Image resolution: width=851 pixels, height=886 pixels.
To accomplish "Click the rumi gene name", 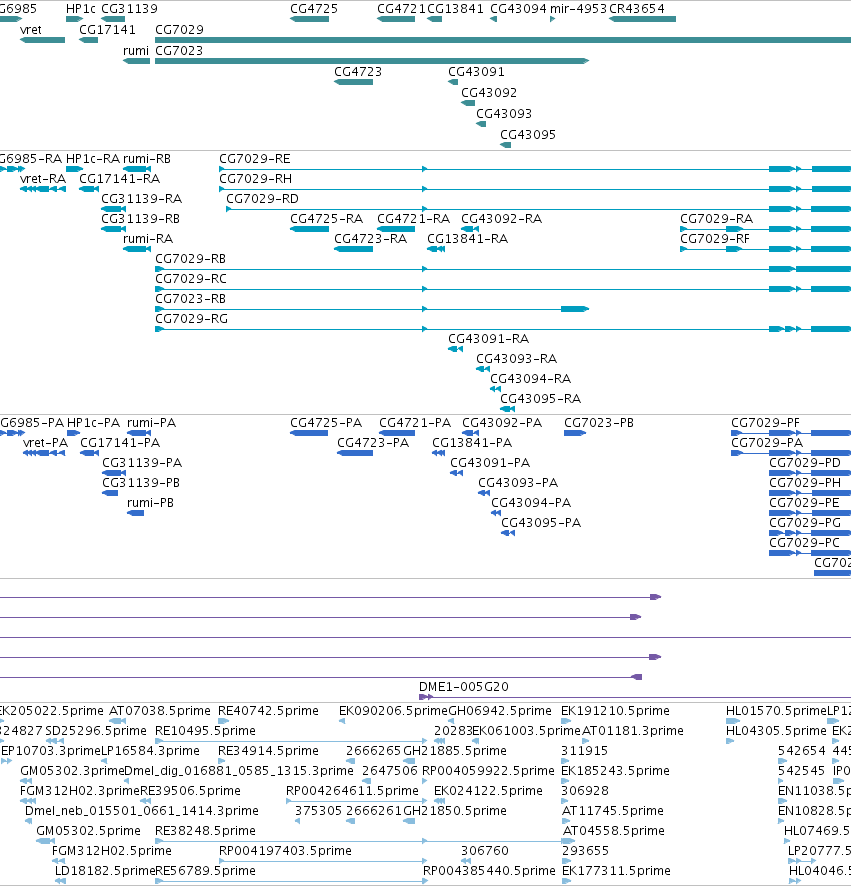I will (x=136, y=51).
